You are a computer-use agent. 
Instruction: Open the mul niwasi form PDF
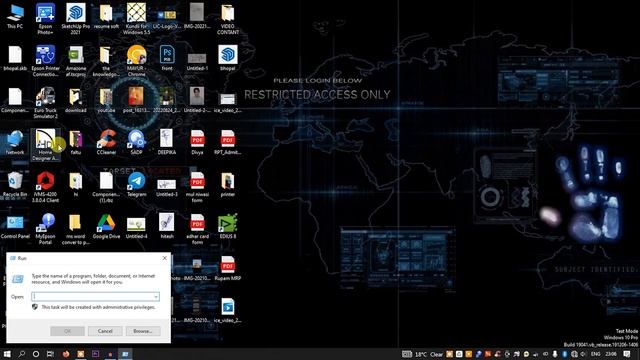click(197, 187)
